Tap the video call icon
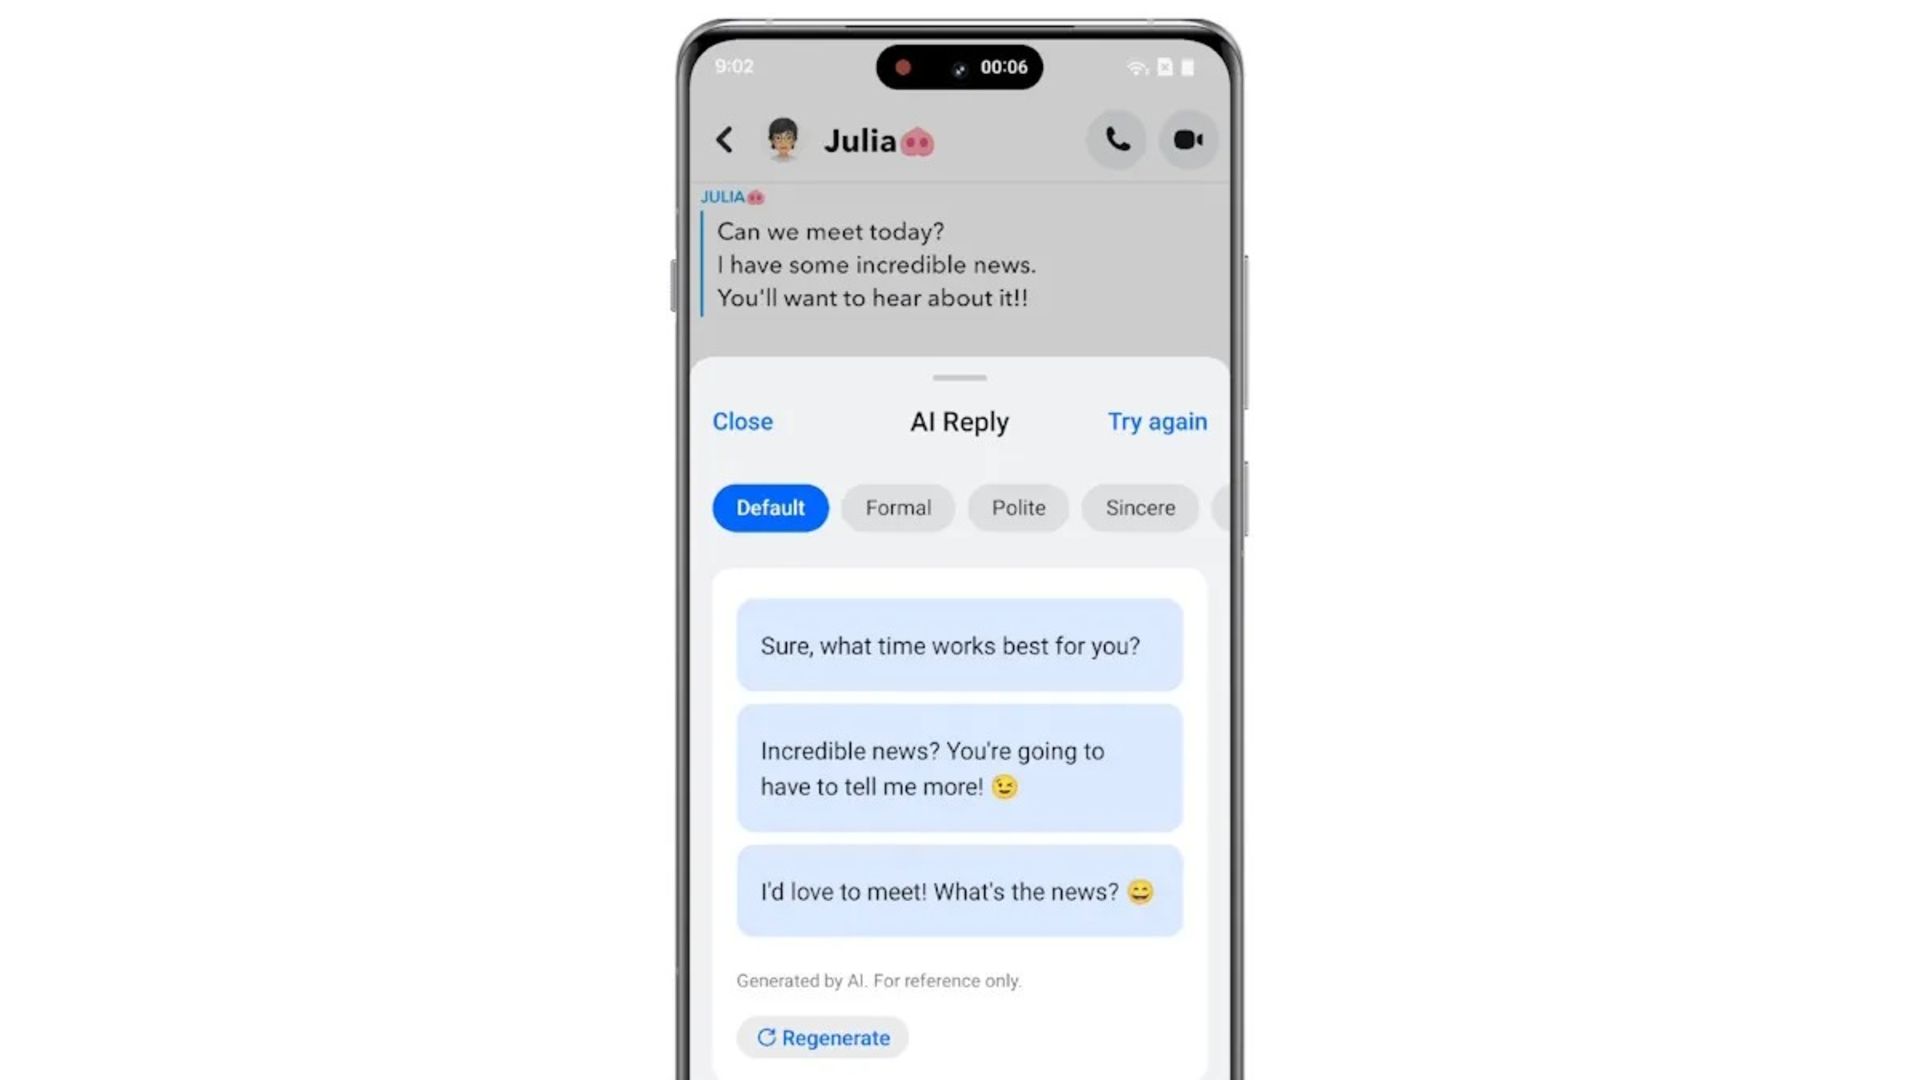The image size is (1920, 1080). pos(1185,140)
